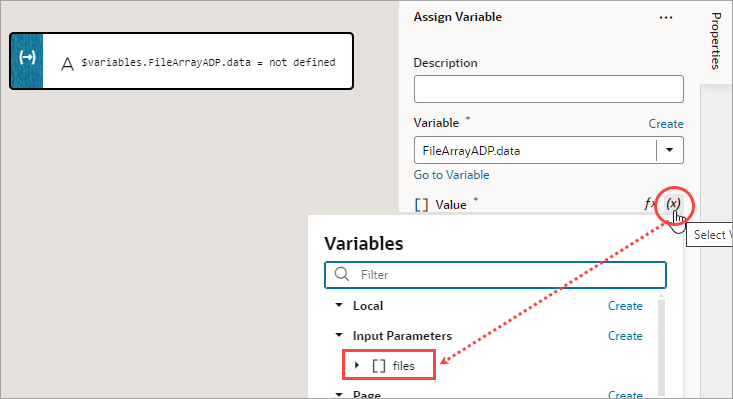733x399 pixels.
Task: Click Create link in Input Parameters row
Action: point(625,335)
